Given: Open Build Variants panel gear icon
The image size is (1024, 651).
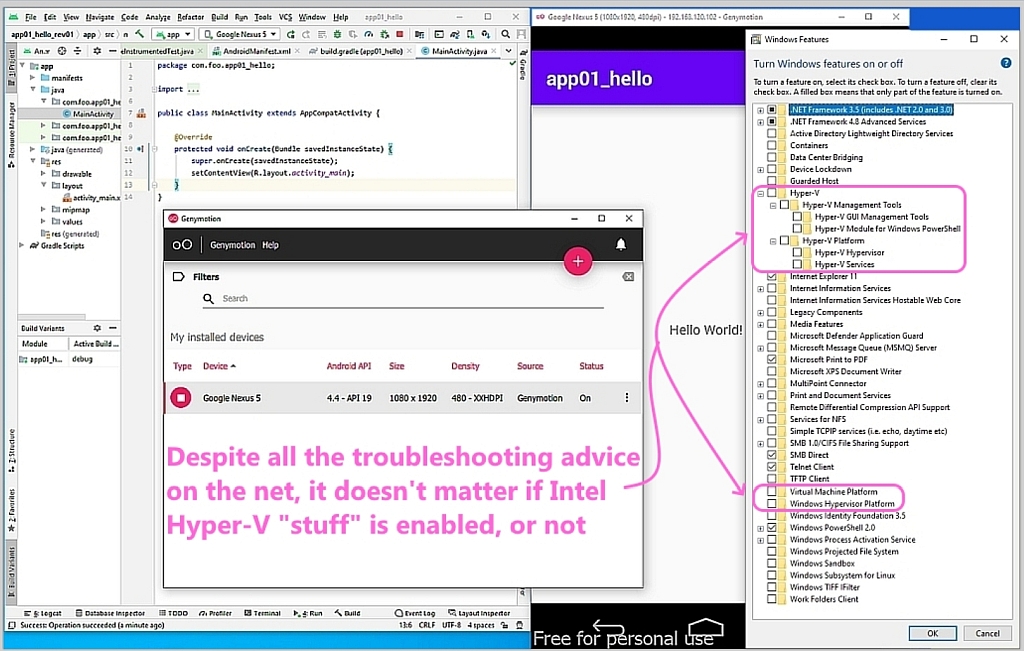Looking at the screenshot, I should pyautogui.click(x=97, y=328).
